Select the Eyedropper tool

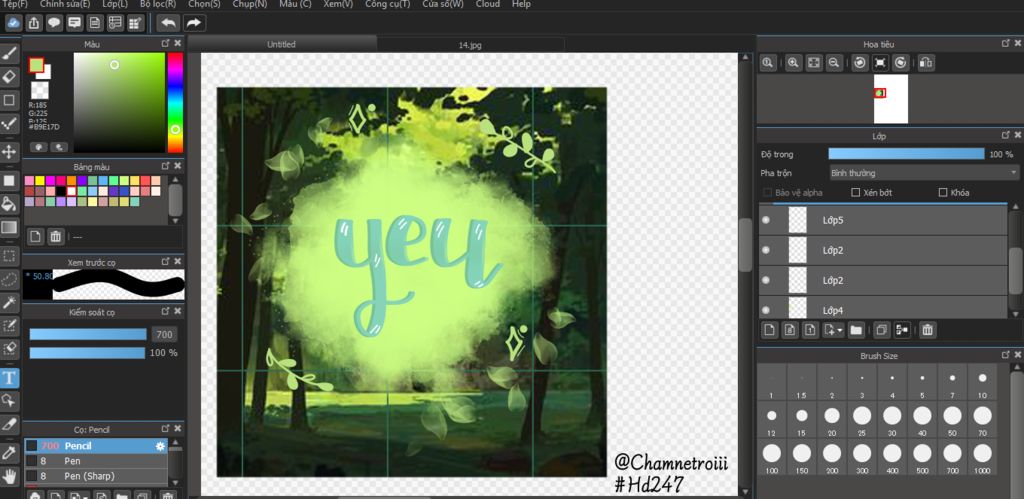point(9,451)
